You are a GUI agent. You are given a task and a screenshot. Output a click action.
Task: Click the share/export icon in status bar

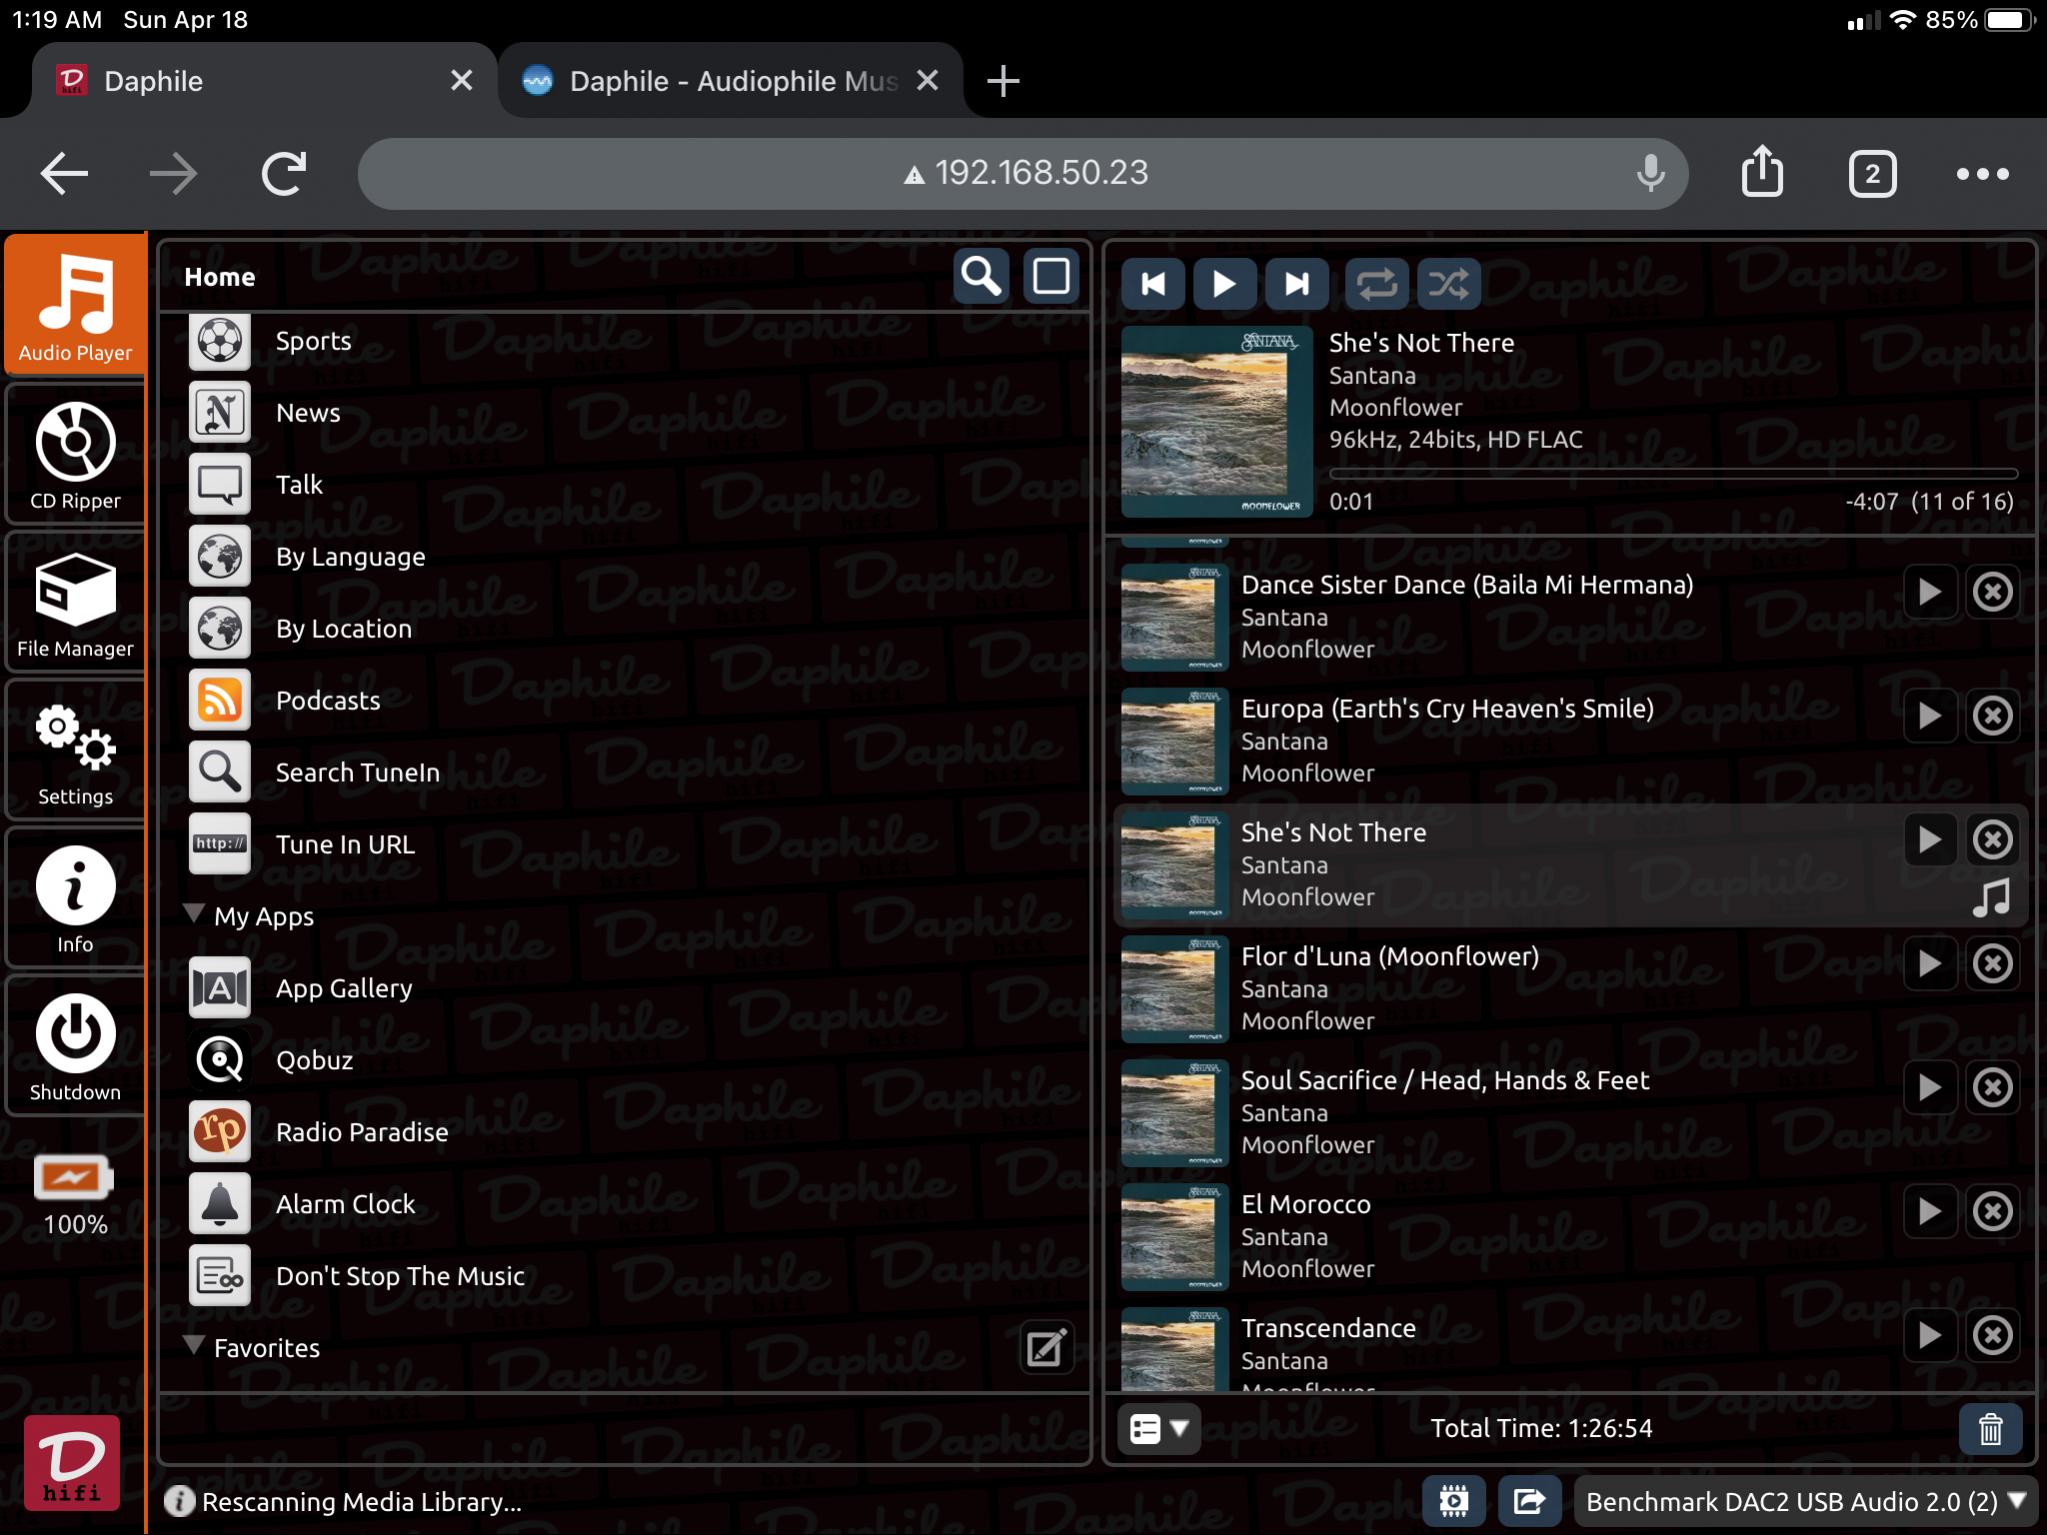point(1530,1501)
